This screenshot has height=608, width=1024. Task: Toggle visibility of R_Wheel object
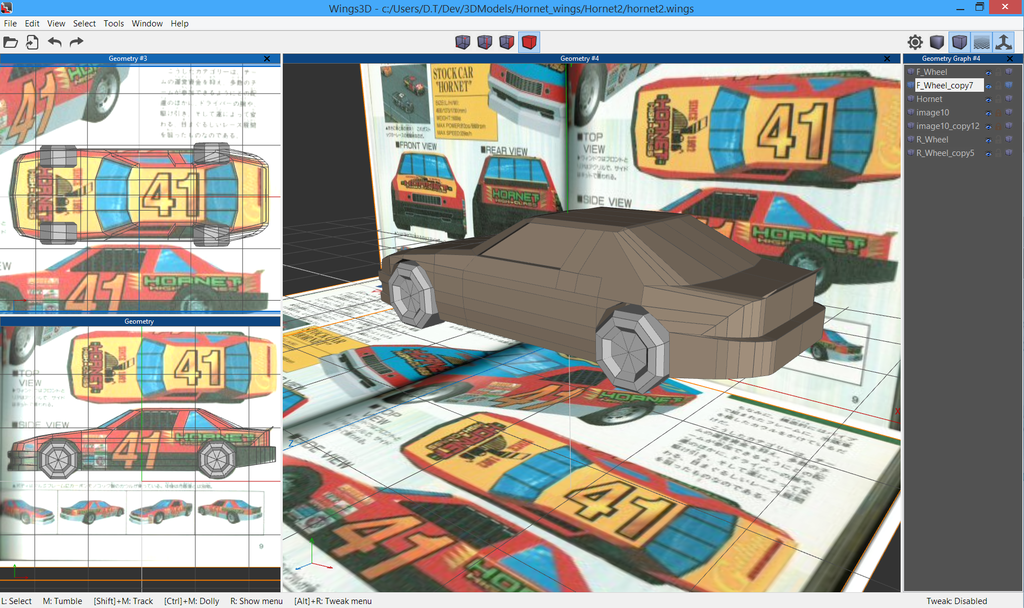(x=988, y=140)
